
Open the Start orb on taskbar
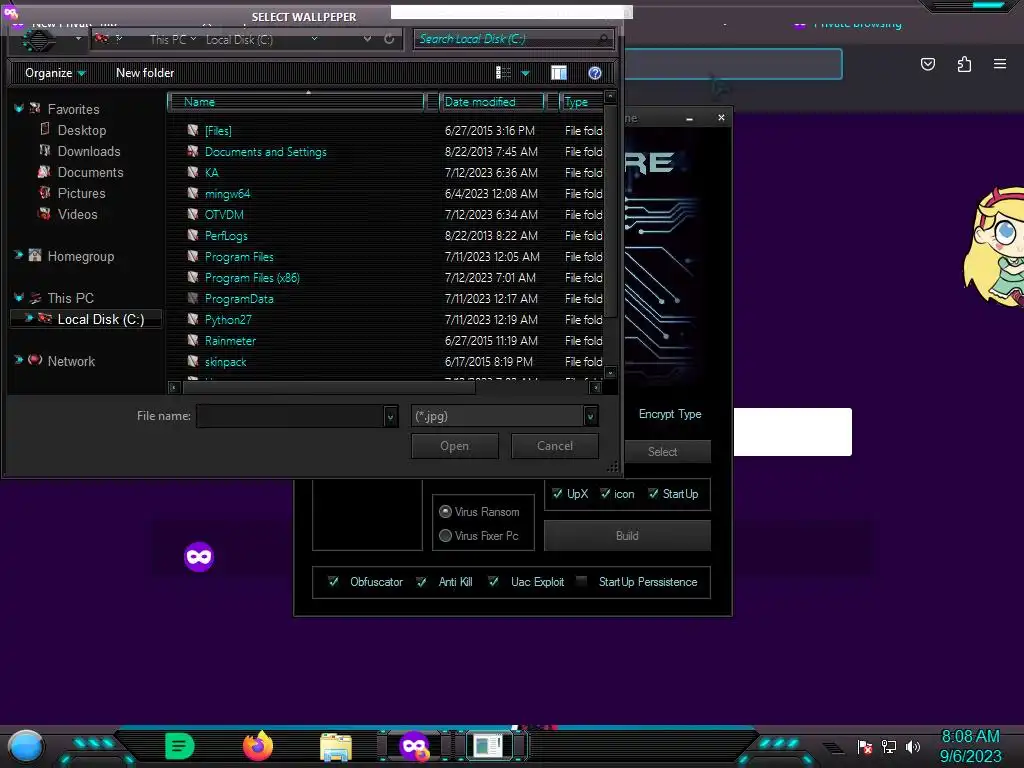click(x=26, y=747)
